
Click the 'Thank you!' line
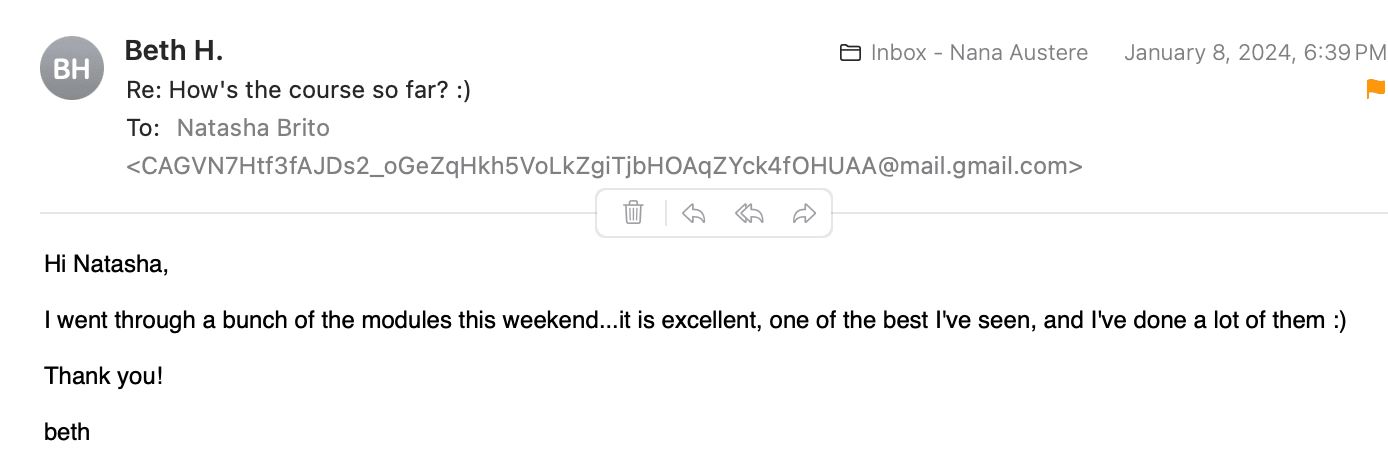click(103, 377)
